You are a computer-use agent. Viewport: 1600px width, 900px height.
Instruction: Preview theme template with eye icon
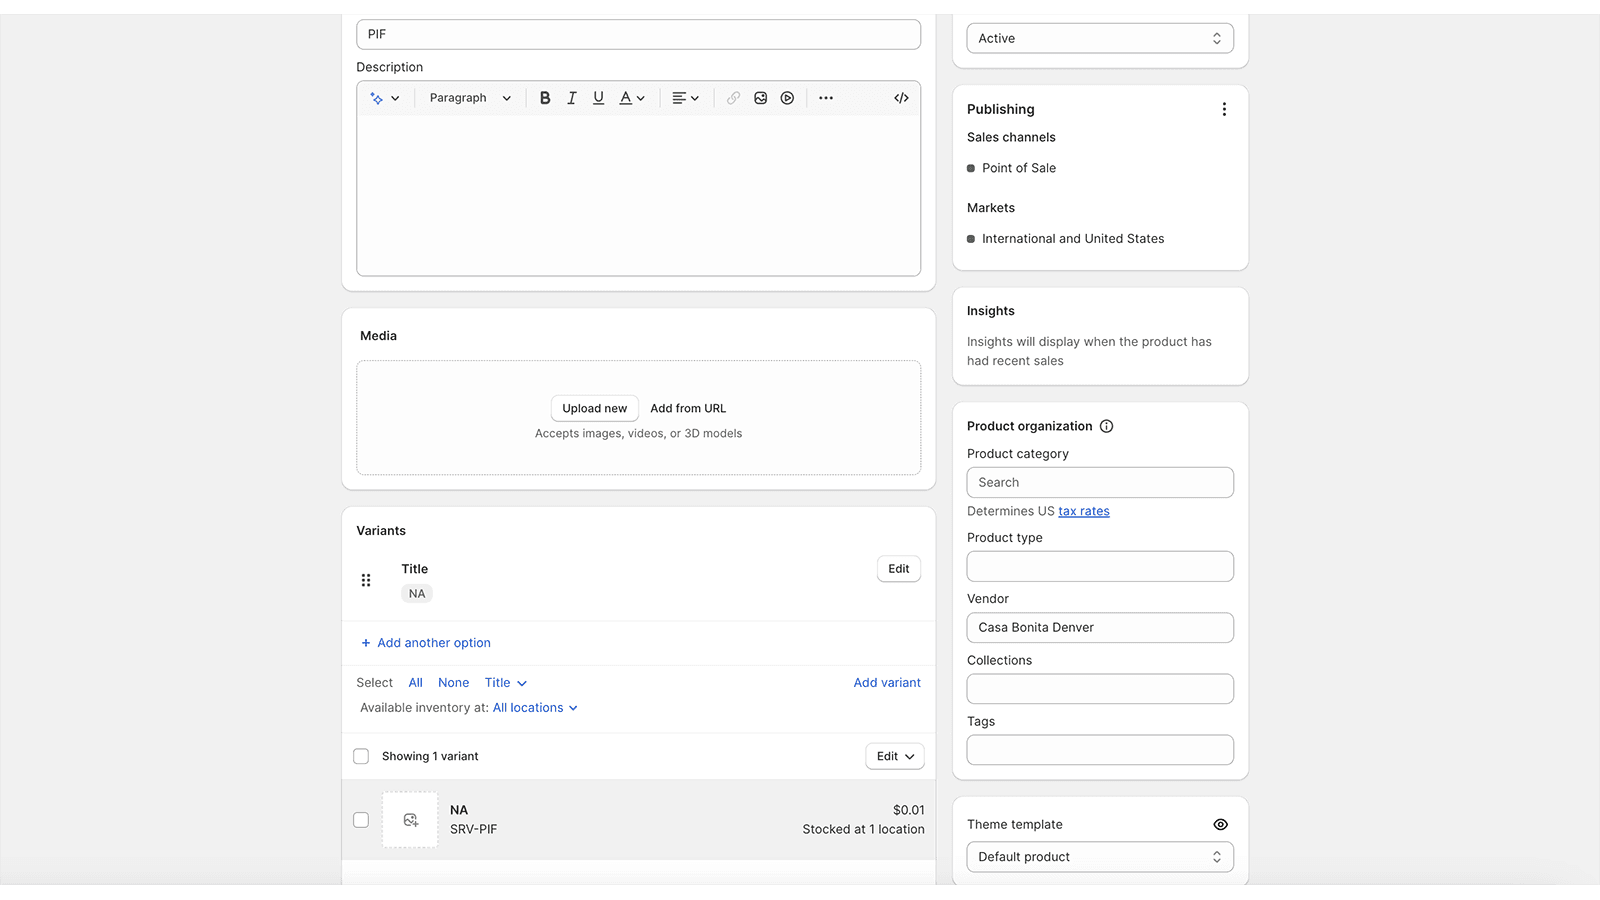click(1220, 825)
